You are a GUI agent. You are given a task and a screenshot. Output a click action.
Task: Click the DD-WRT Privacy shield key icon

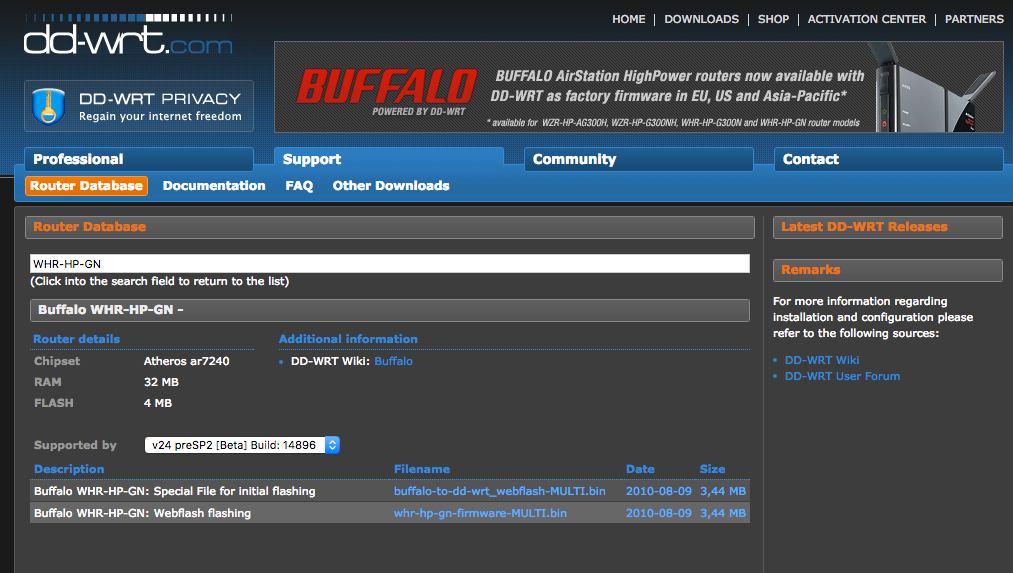pos(49,107)
